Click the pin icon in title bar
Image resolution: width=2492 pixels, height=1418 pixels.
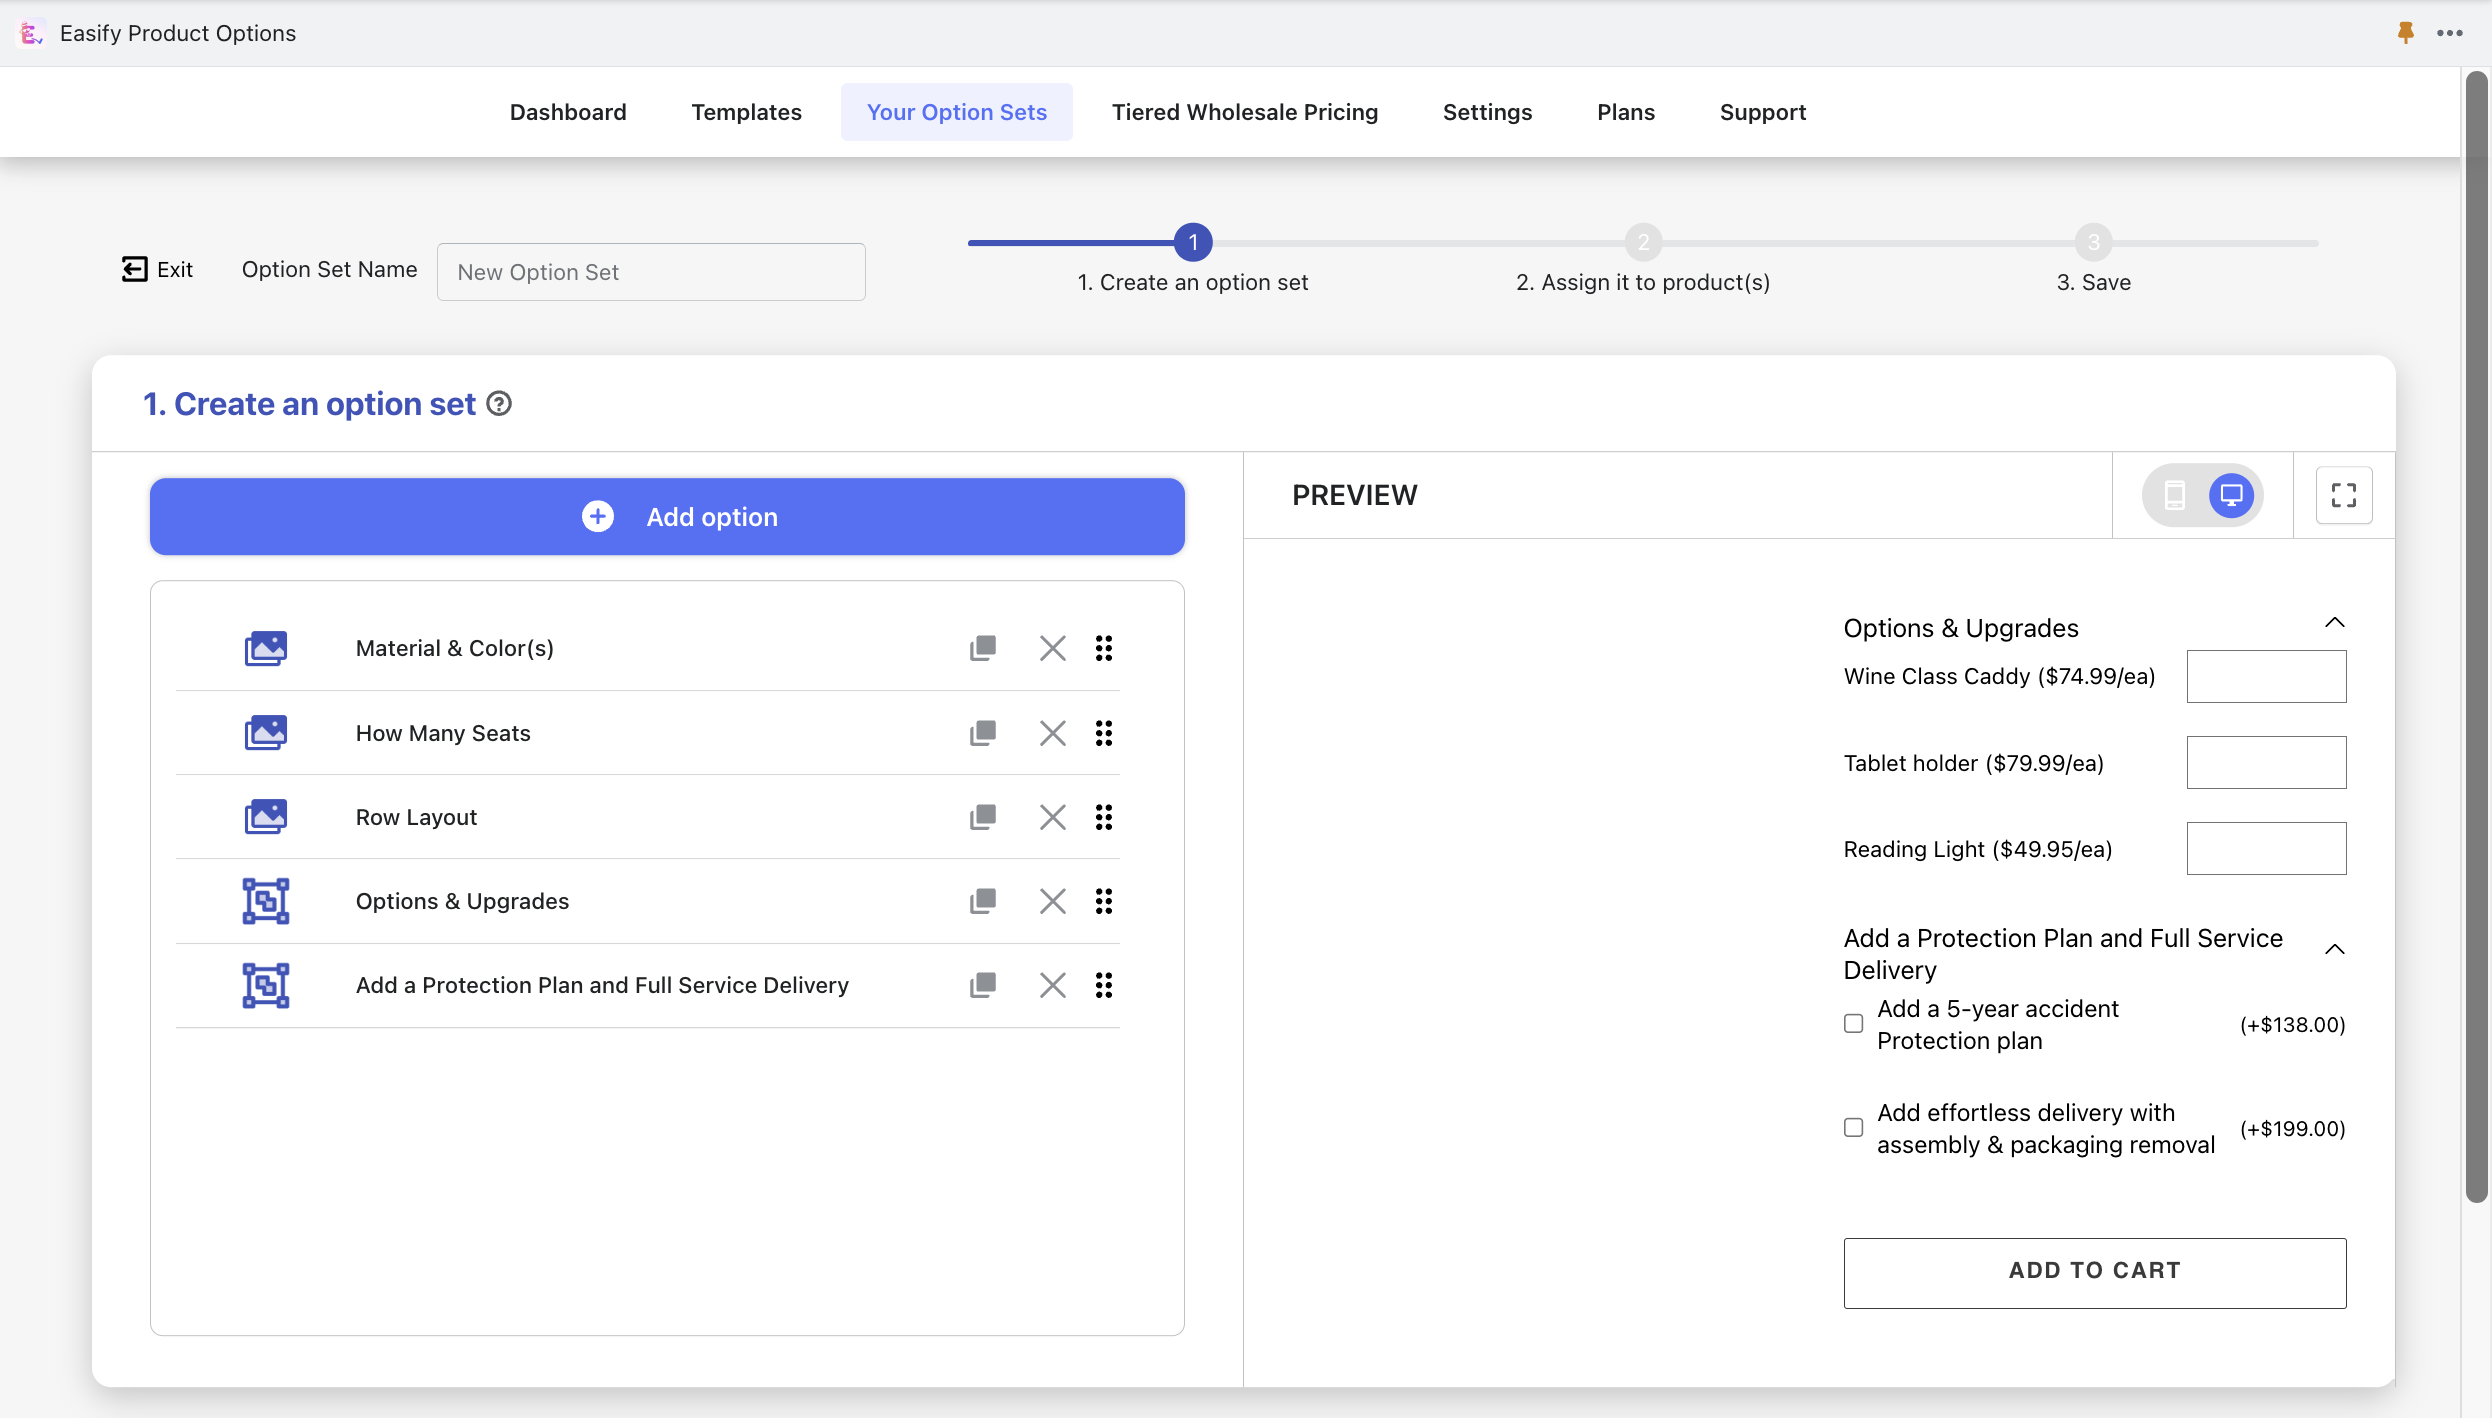pyautogui.click(x=2405, y=32)
